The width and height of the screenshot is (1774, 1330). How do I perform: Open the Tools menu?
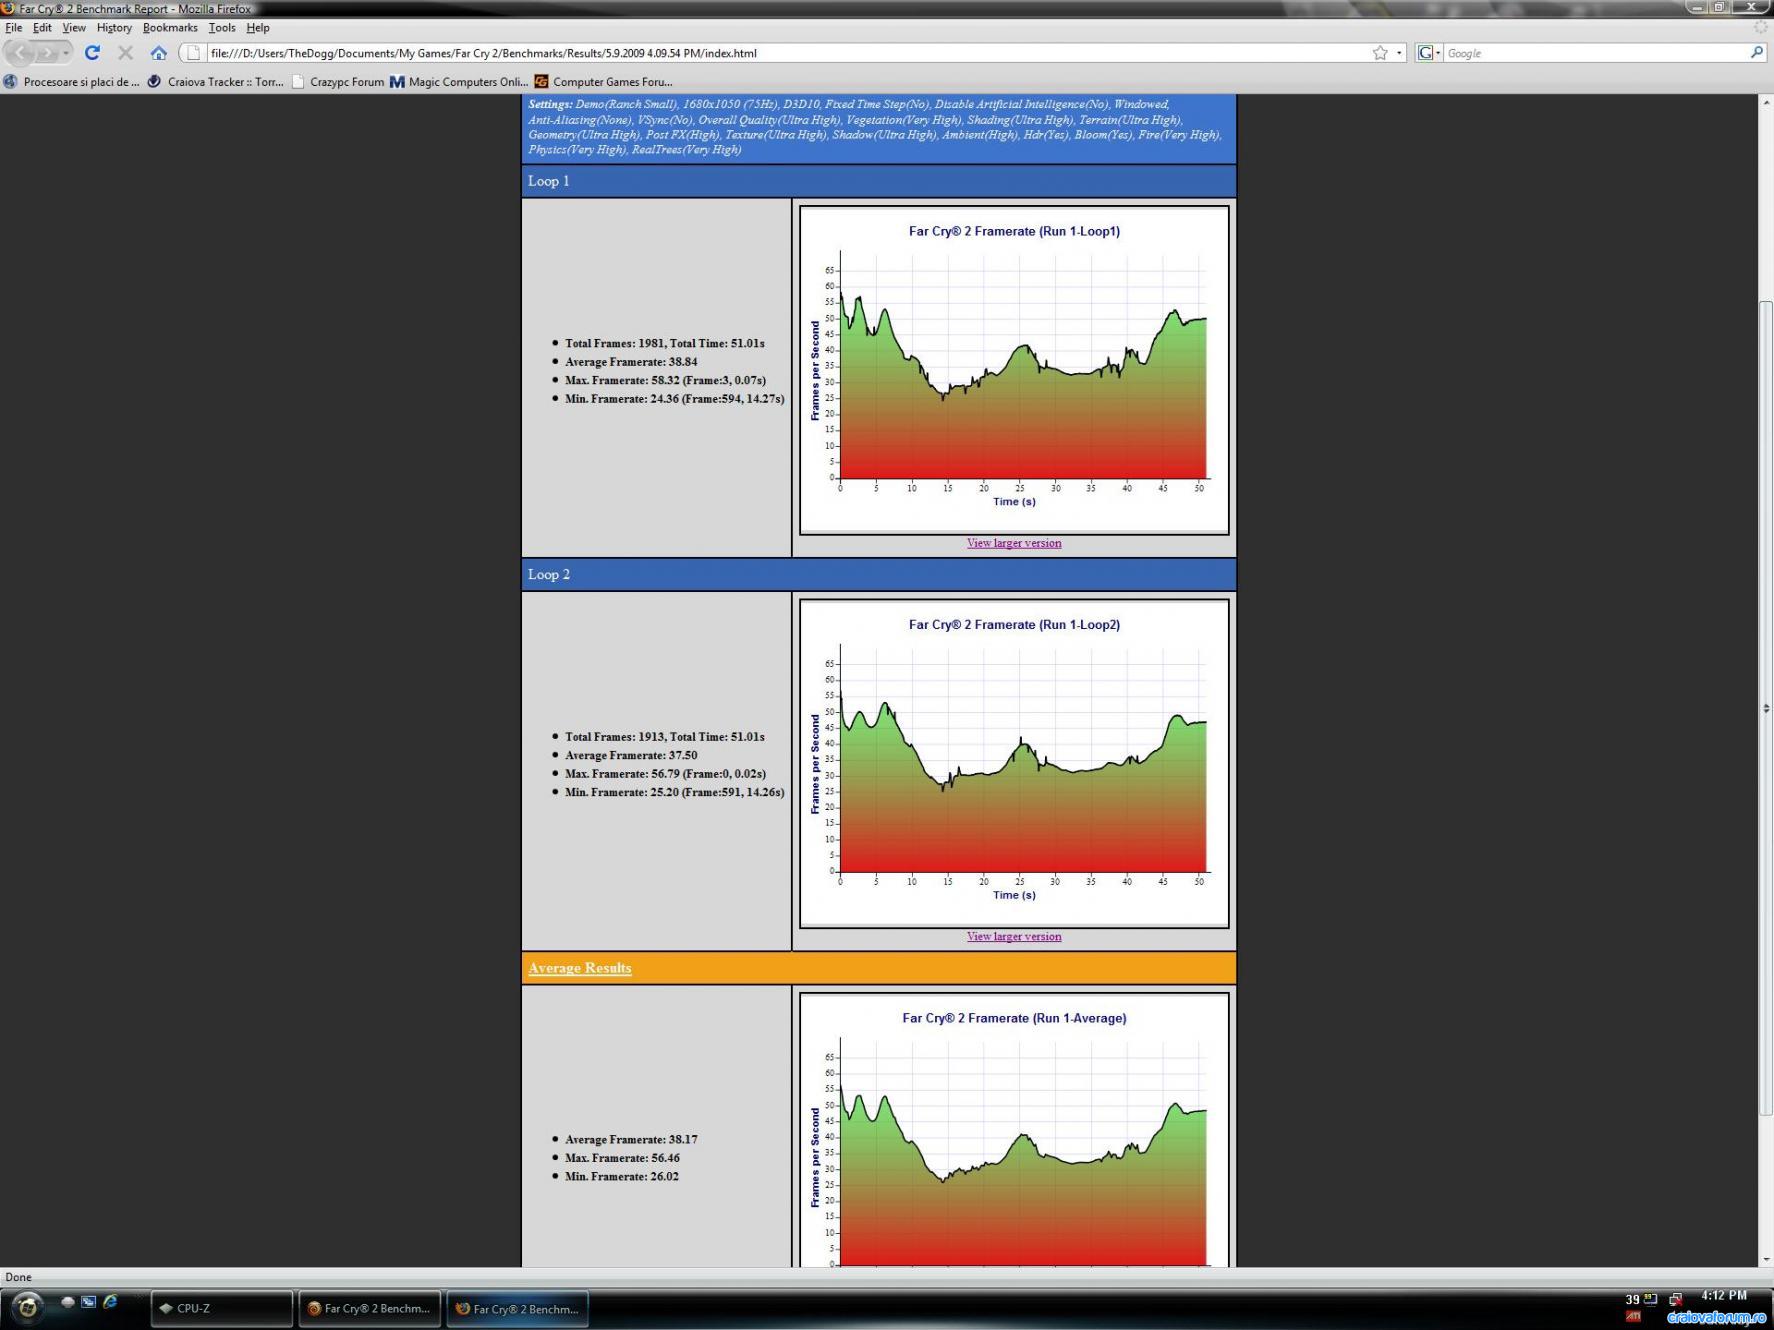coord(222,28)
